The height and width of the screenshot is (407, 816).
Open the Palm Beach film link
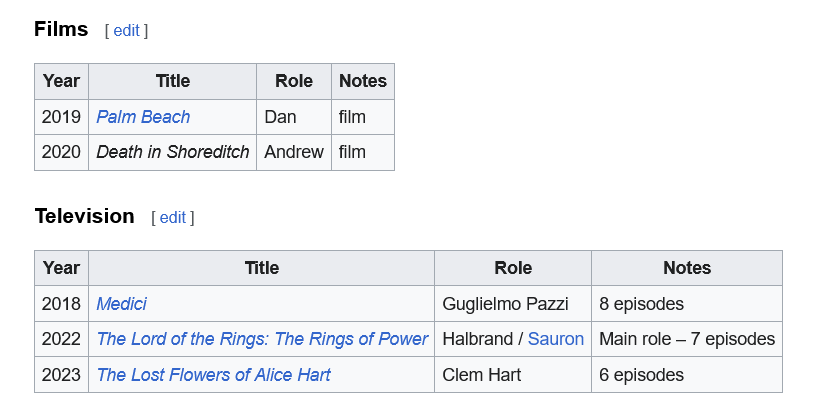point(143,117)
